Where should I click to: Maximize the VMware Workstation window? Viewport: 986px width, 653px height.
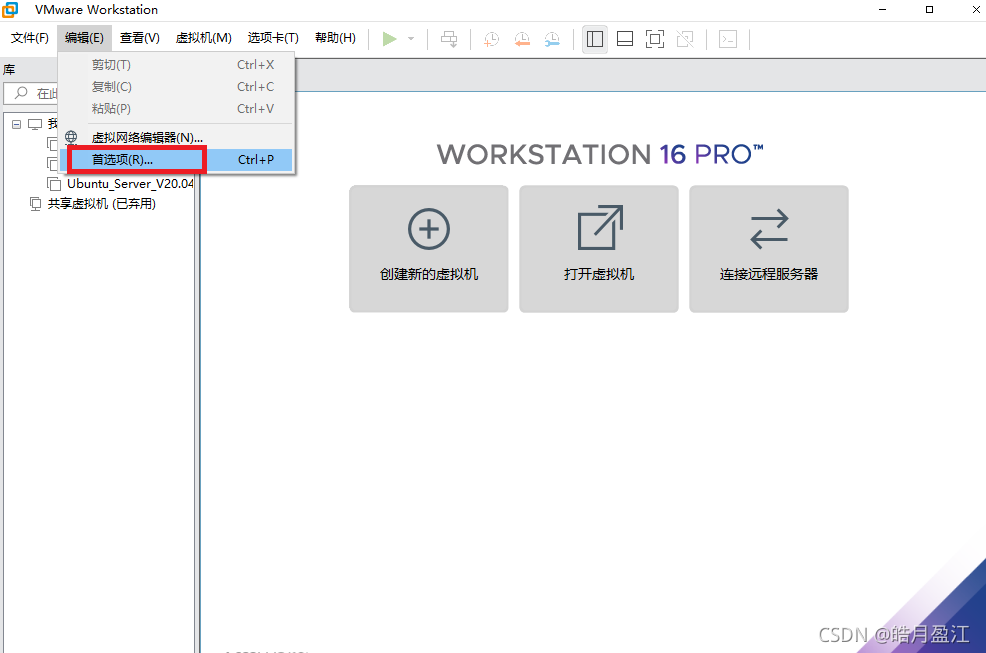pyautogui.click(x=929, y=9)
